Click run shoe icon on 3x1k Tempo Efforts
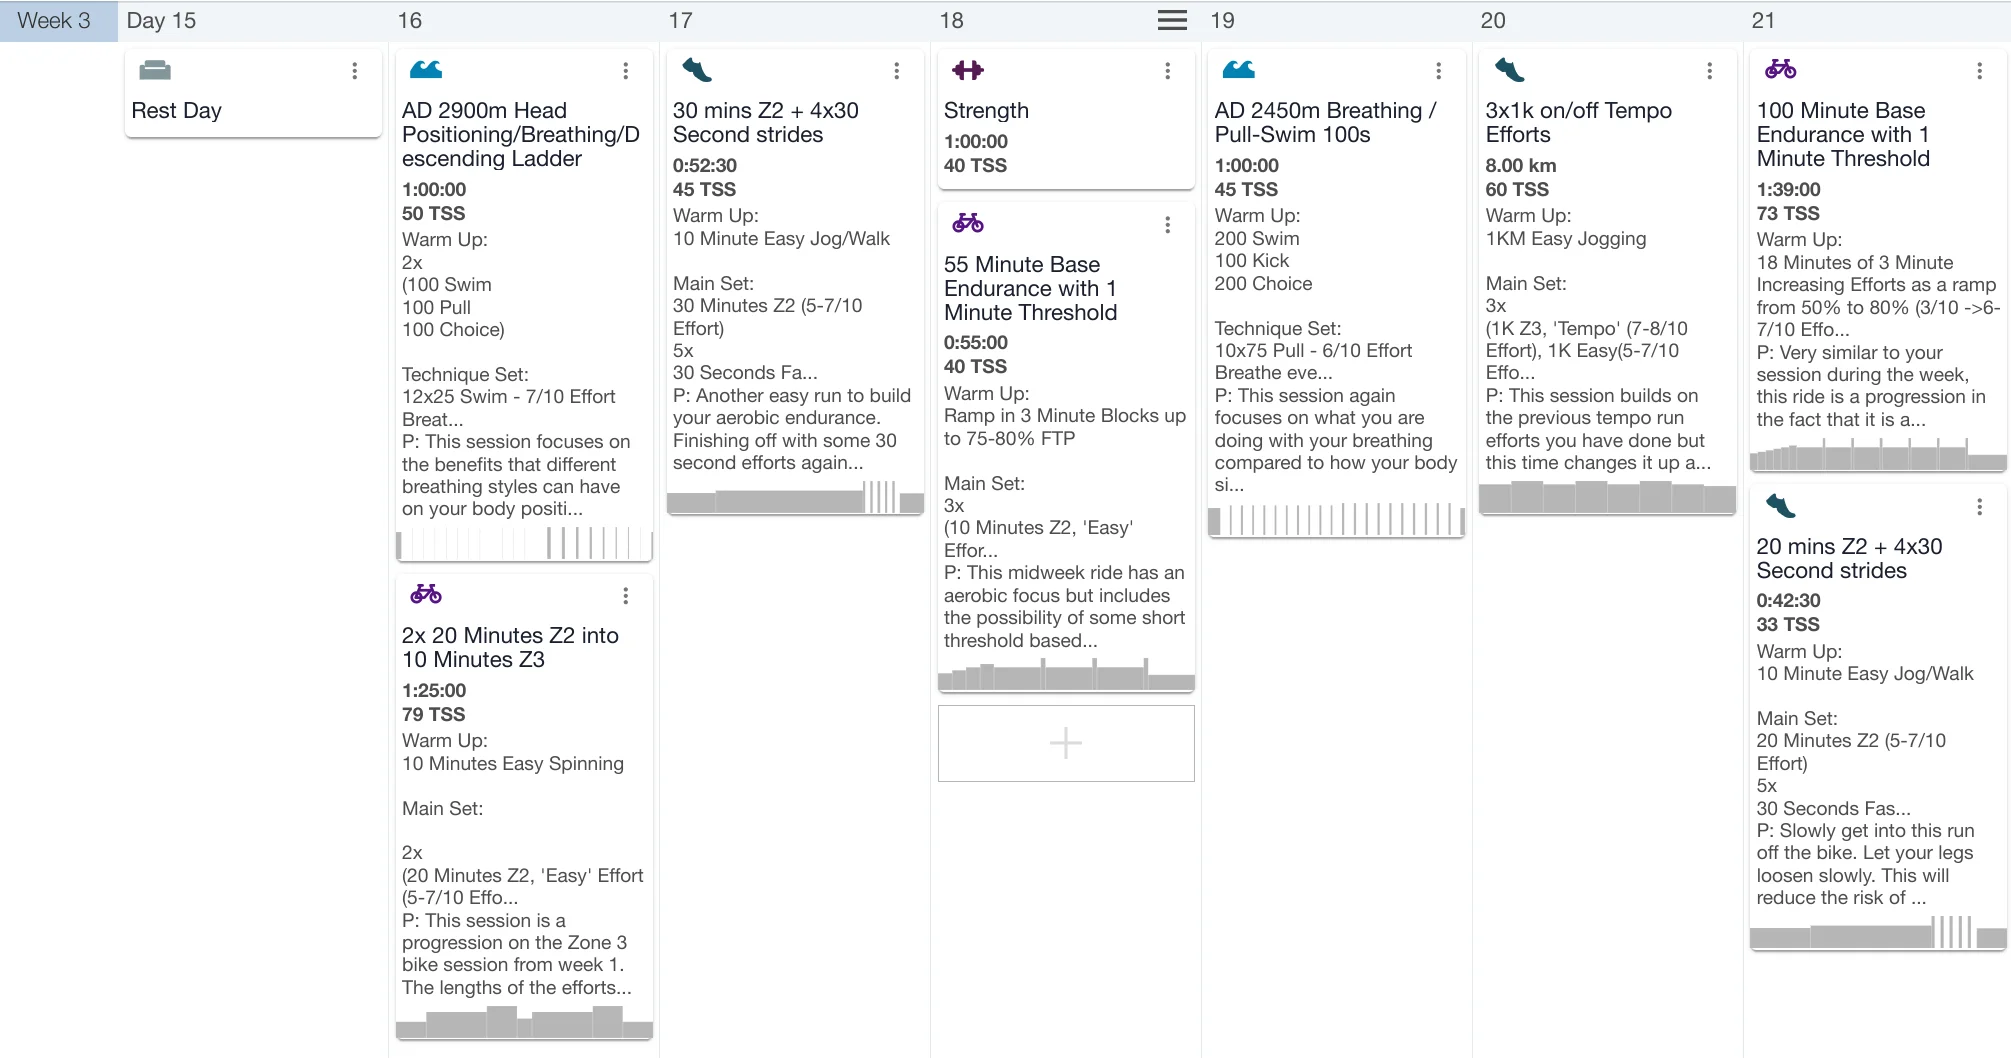 1510,70
